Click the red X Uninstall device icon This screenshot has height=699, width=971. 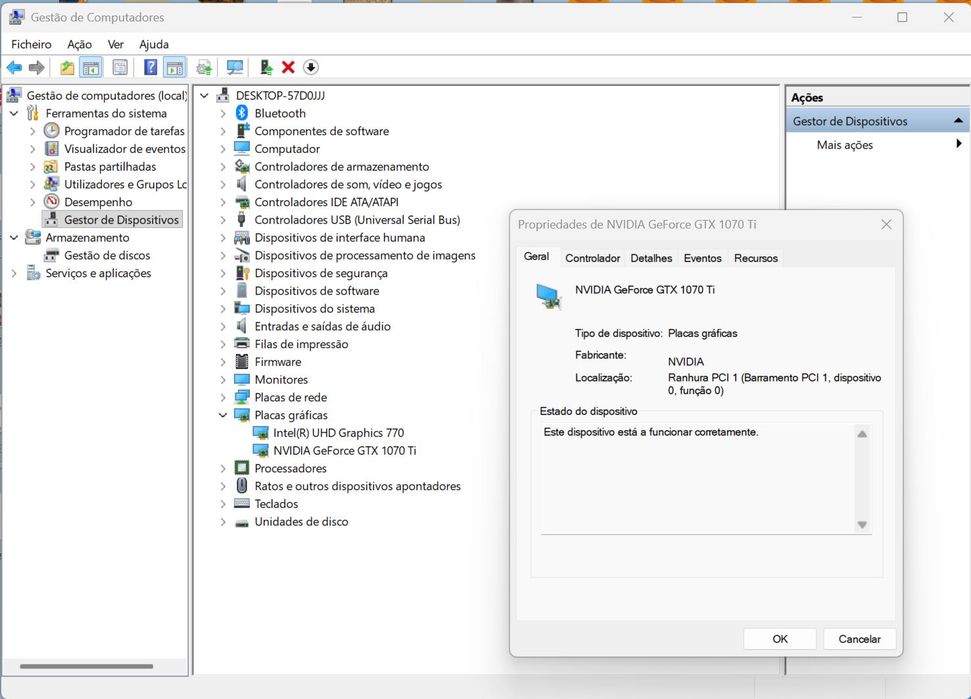coord(288,67)
